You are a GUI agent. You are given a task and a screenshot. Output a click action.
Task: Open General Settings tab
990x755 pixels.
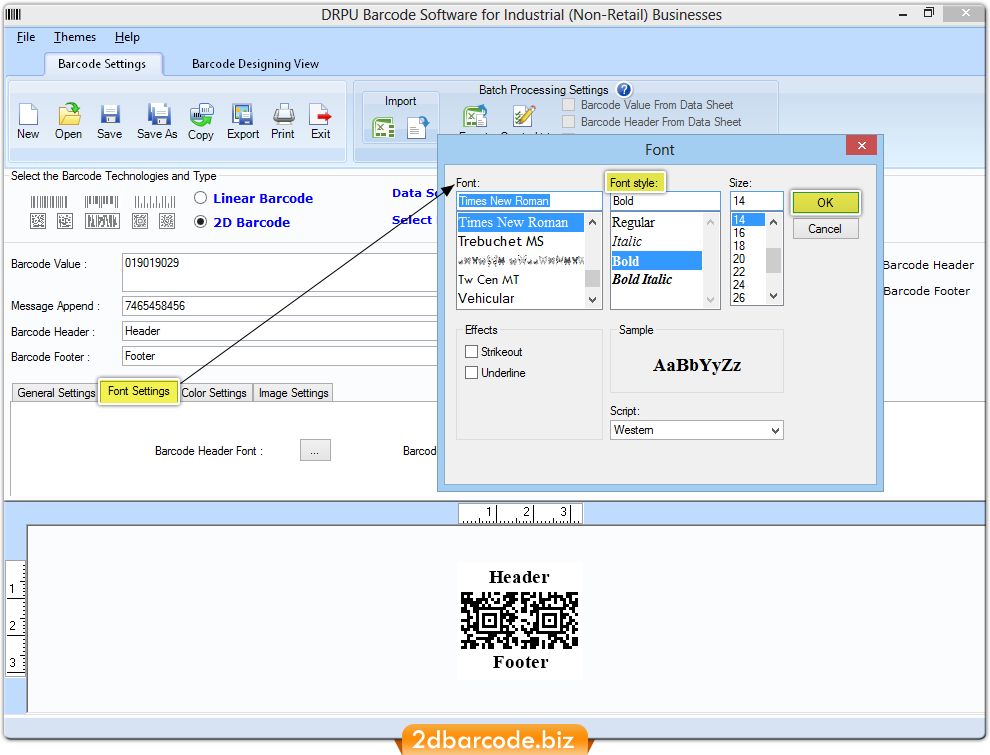point(56,393)
